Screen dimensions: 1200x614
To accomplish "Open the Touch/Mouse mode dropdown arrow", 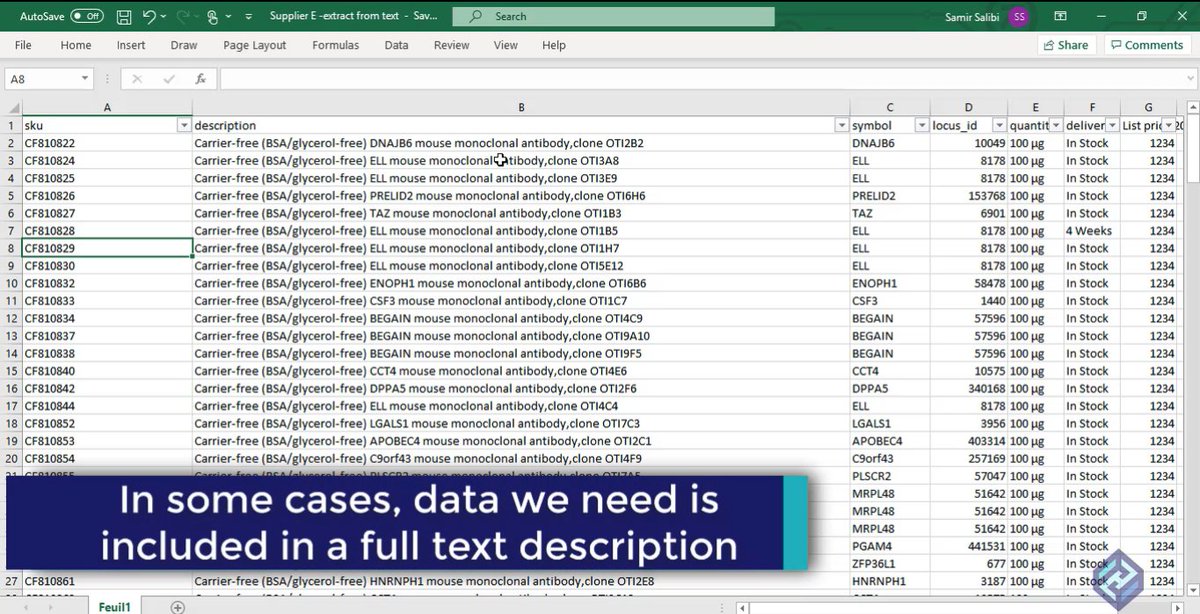I will [x=229, y=17].
